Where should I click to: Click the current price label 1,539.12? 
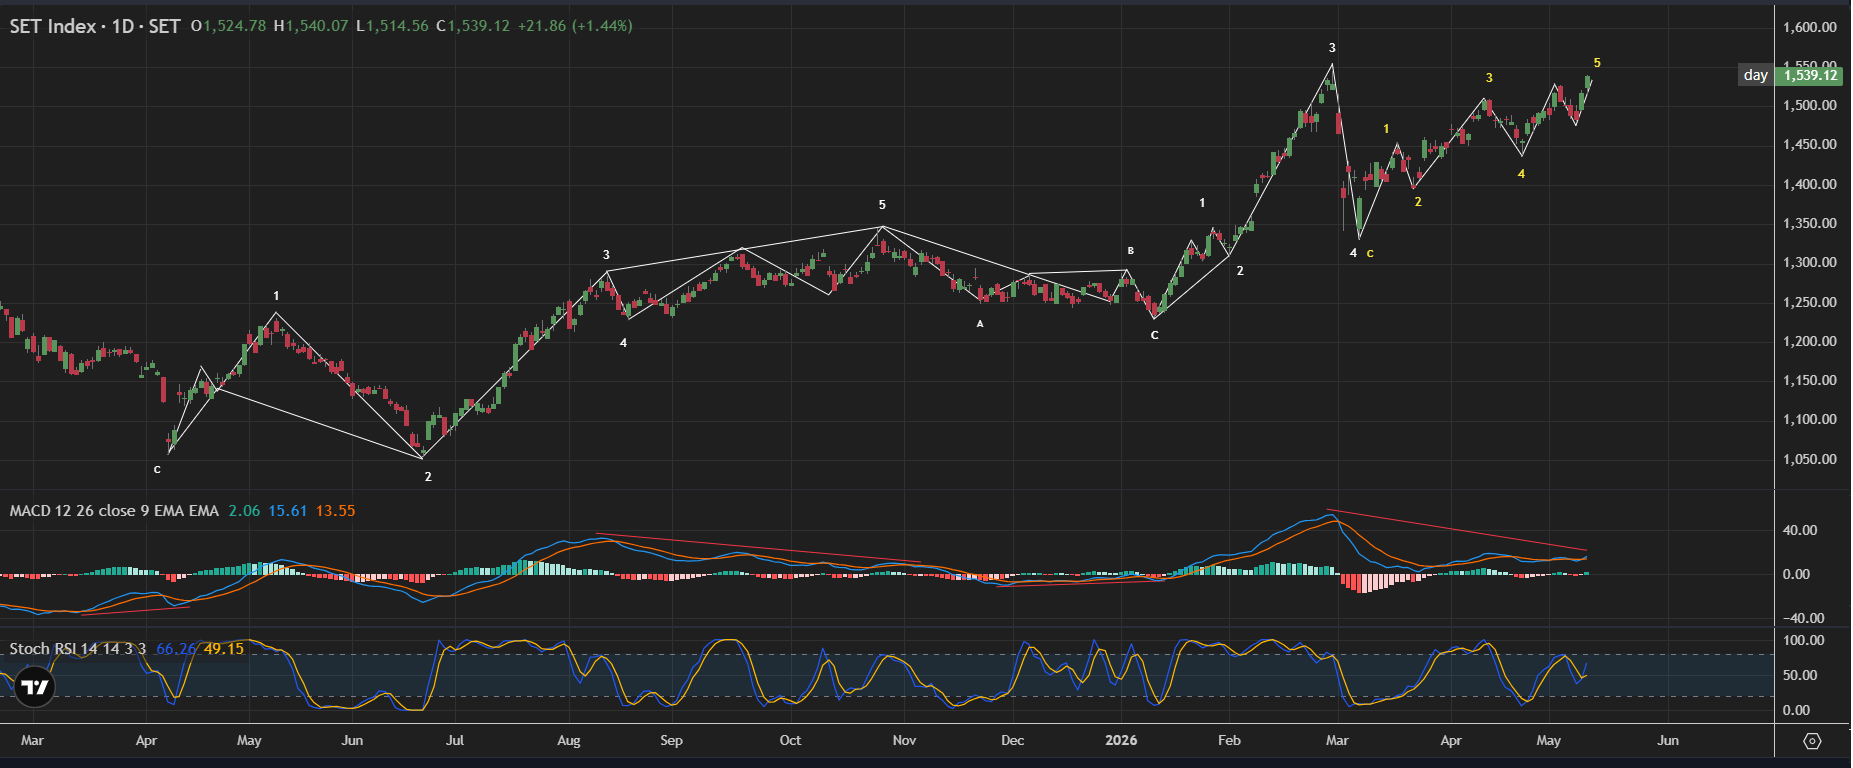click(x=1811, y=75)
